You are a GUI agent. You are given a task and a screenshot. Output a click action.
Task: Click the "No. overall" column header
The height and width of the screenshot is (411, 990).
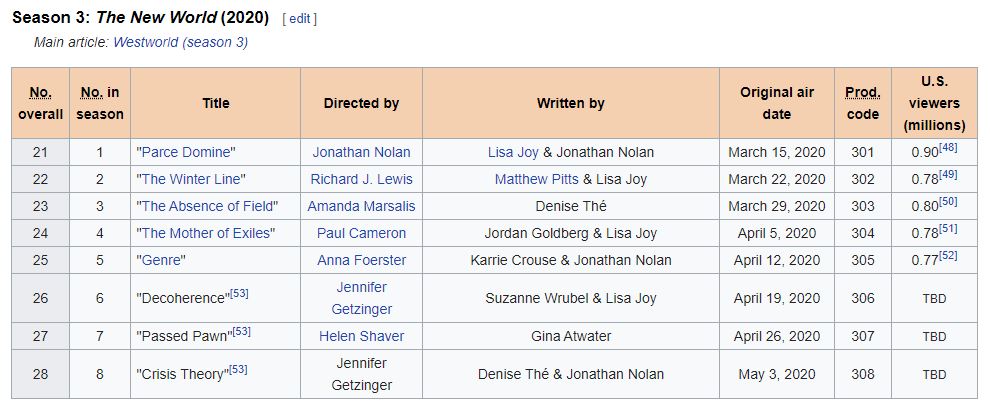tap(40, 92)
